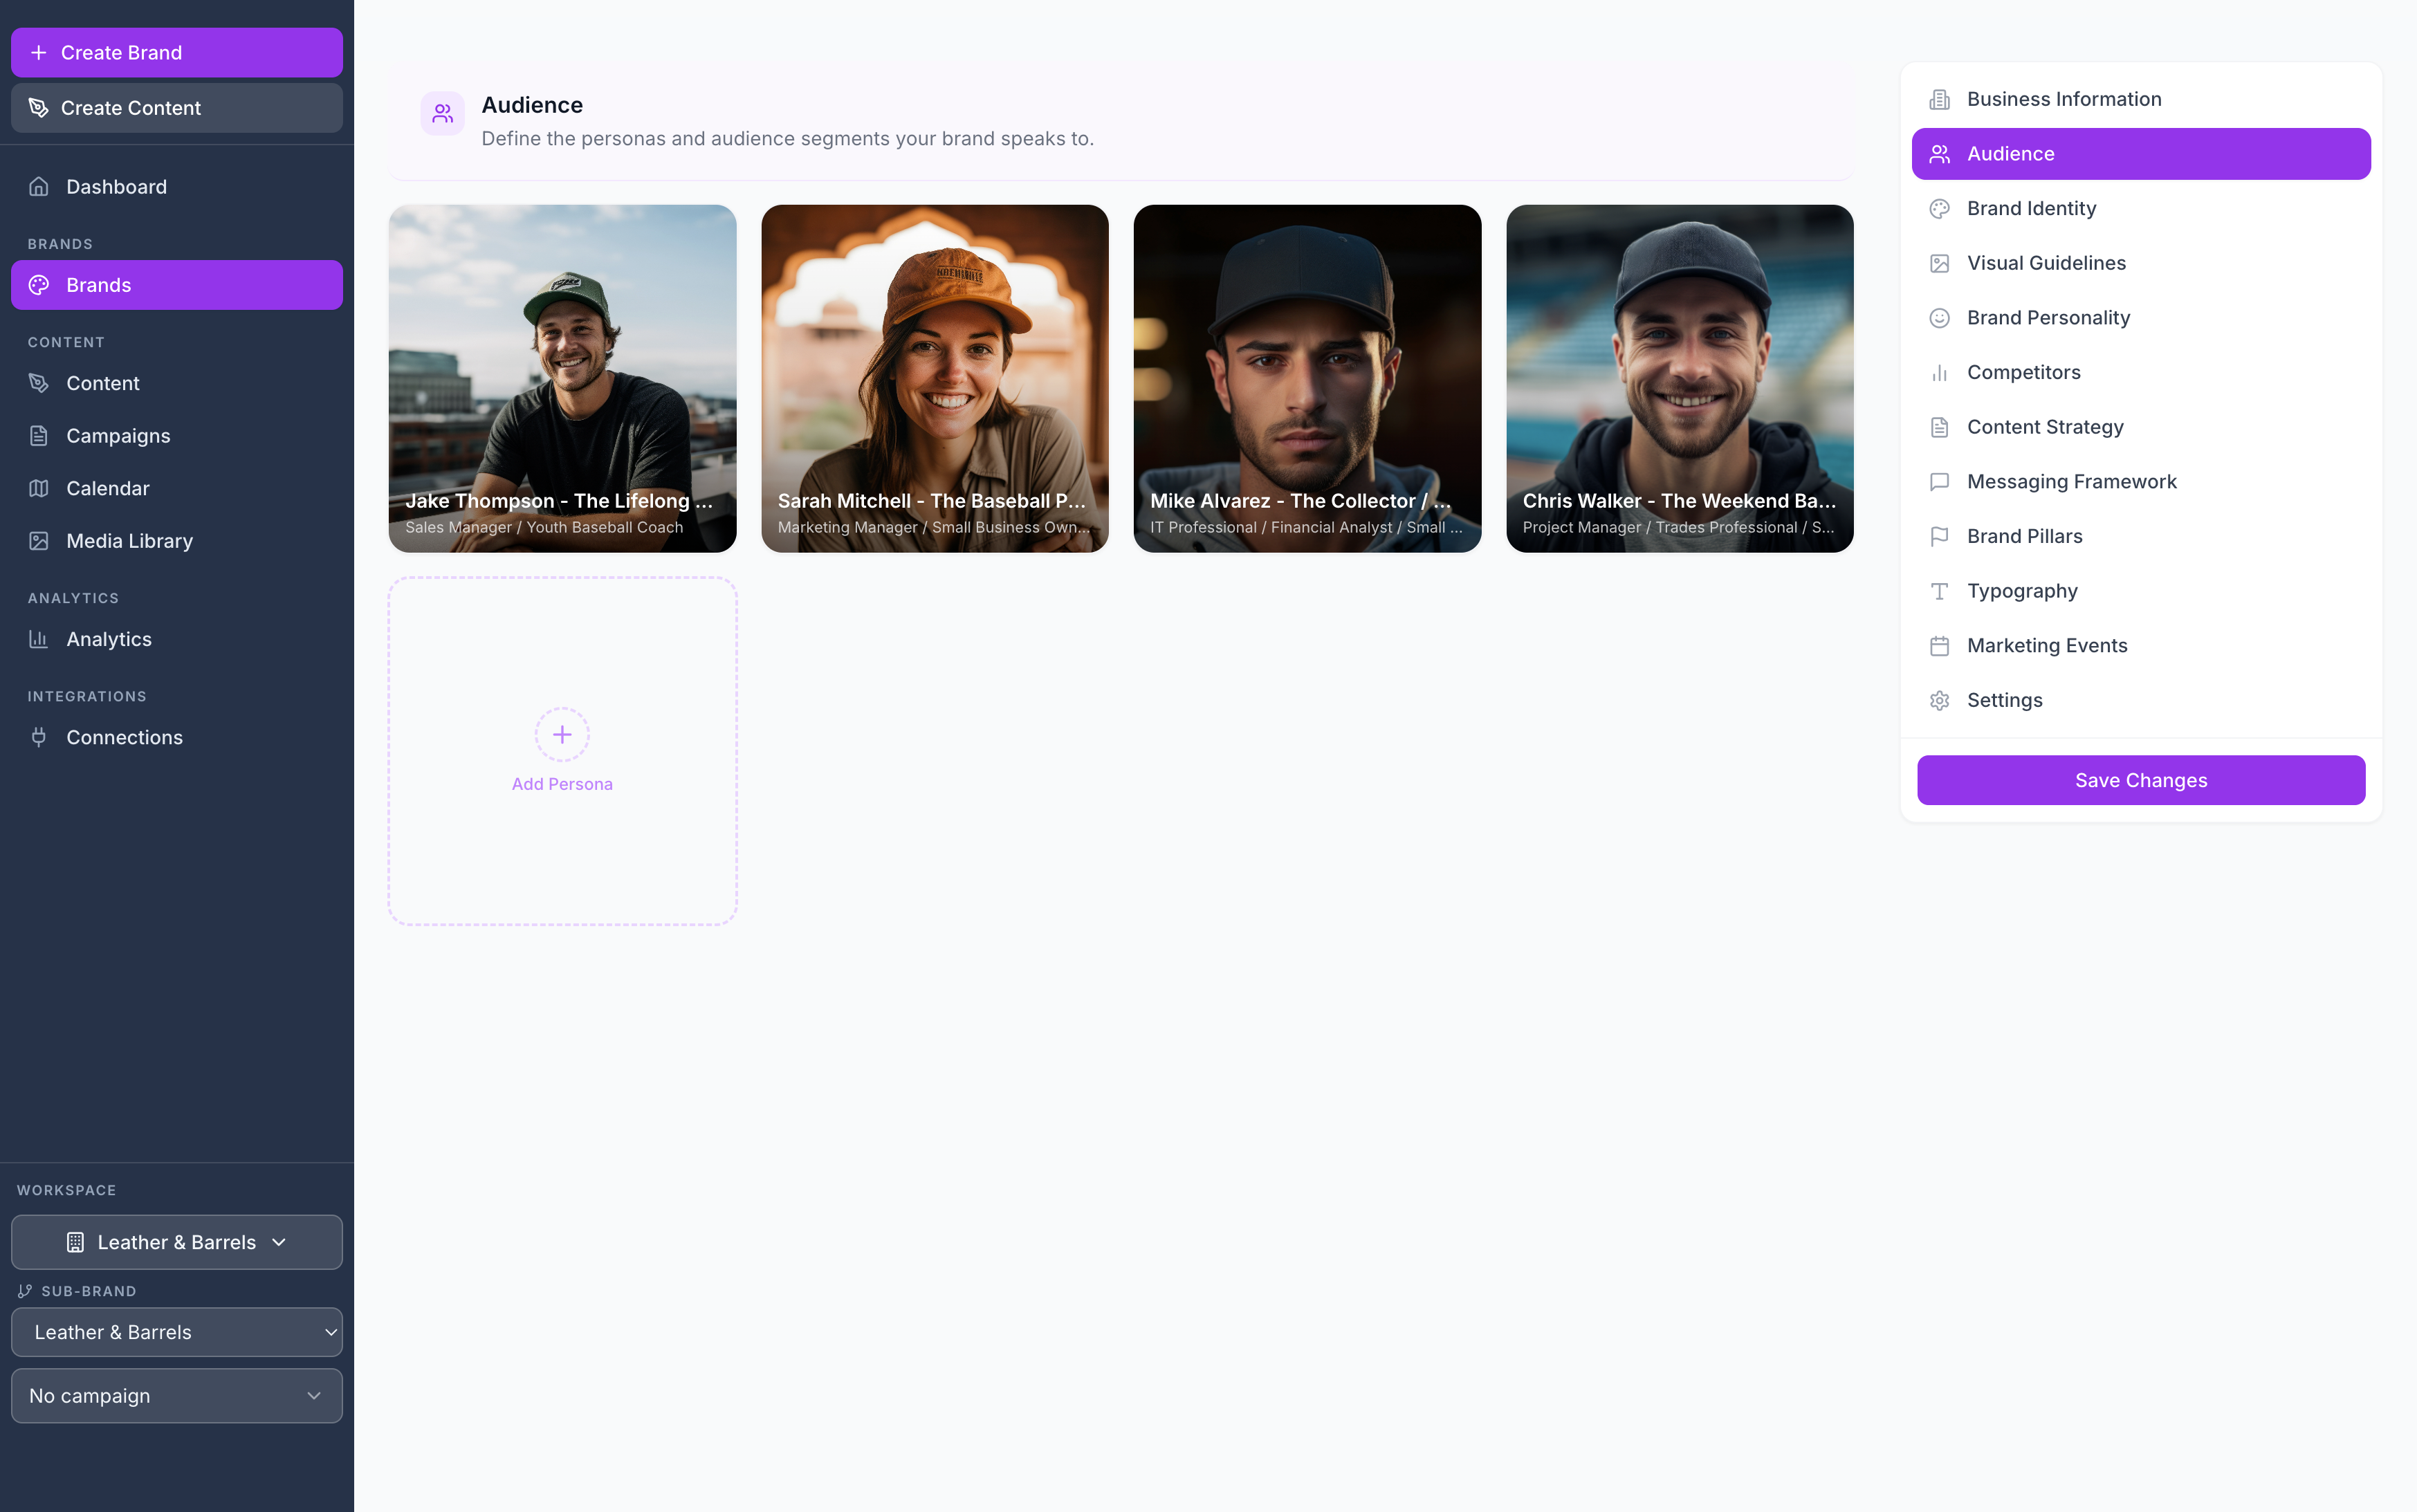Open the Competitors section
Screen dimensions: 2417x1512
pos(2023,372)
